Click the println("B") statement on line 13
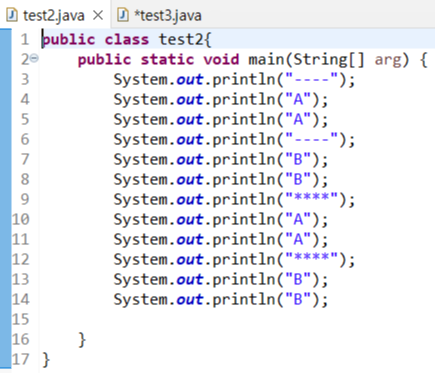Screen dimensions: 435x373 tap(221, 280)
